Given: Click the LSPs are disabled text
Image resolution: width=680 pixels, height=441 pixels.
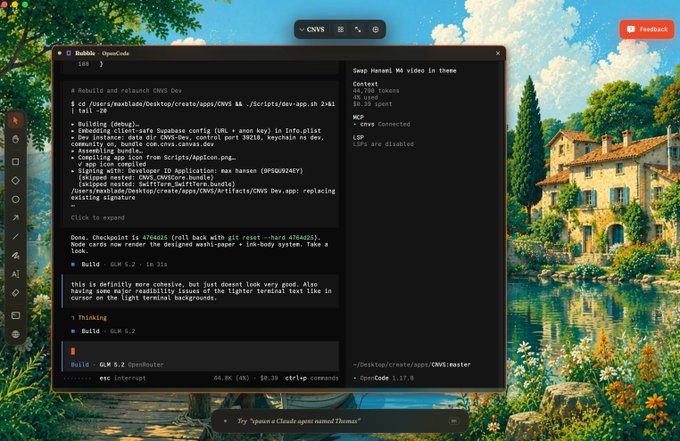Looking at the screenshot, I should [x=383, y=144].
